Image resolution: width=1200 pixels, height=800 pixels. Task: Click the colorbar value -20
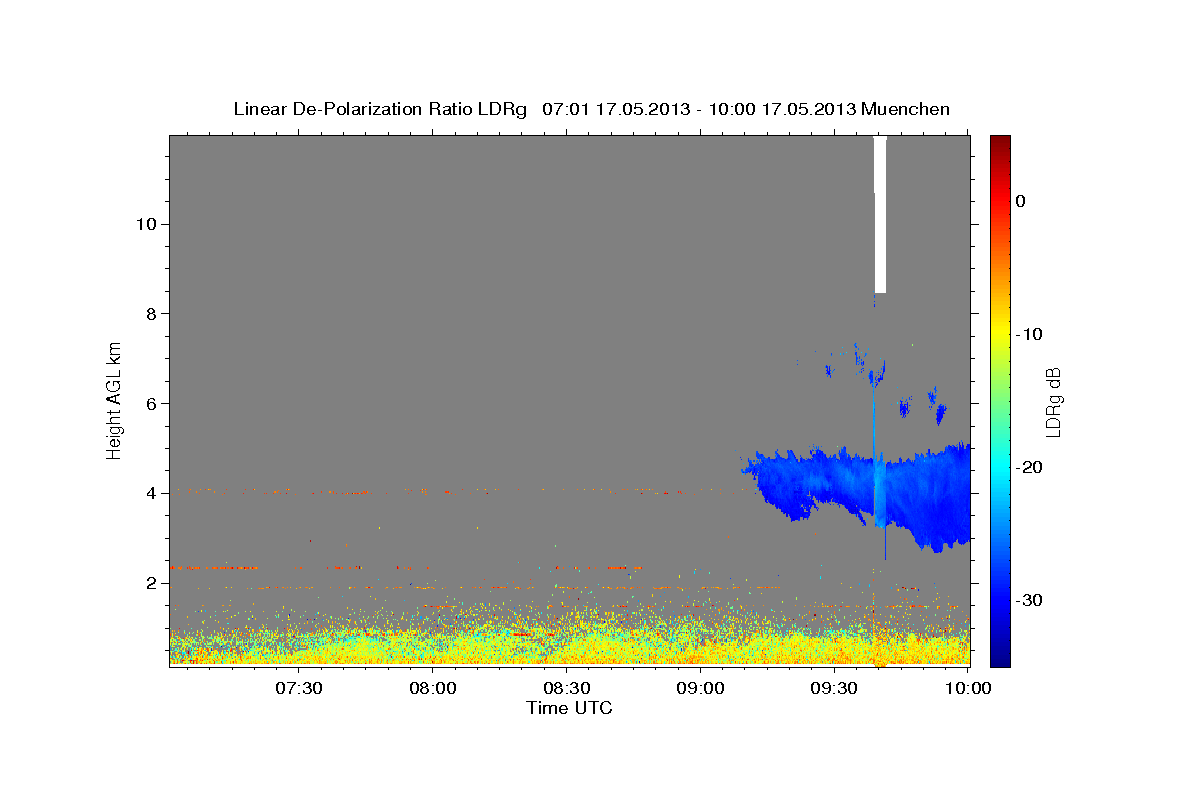click(x=1029, y=467)
